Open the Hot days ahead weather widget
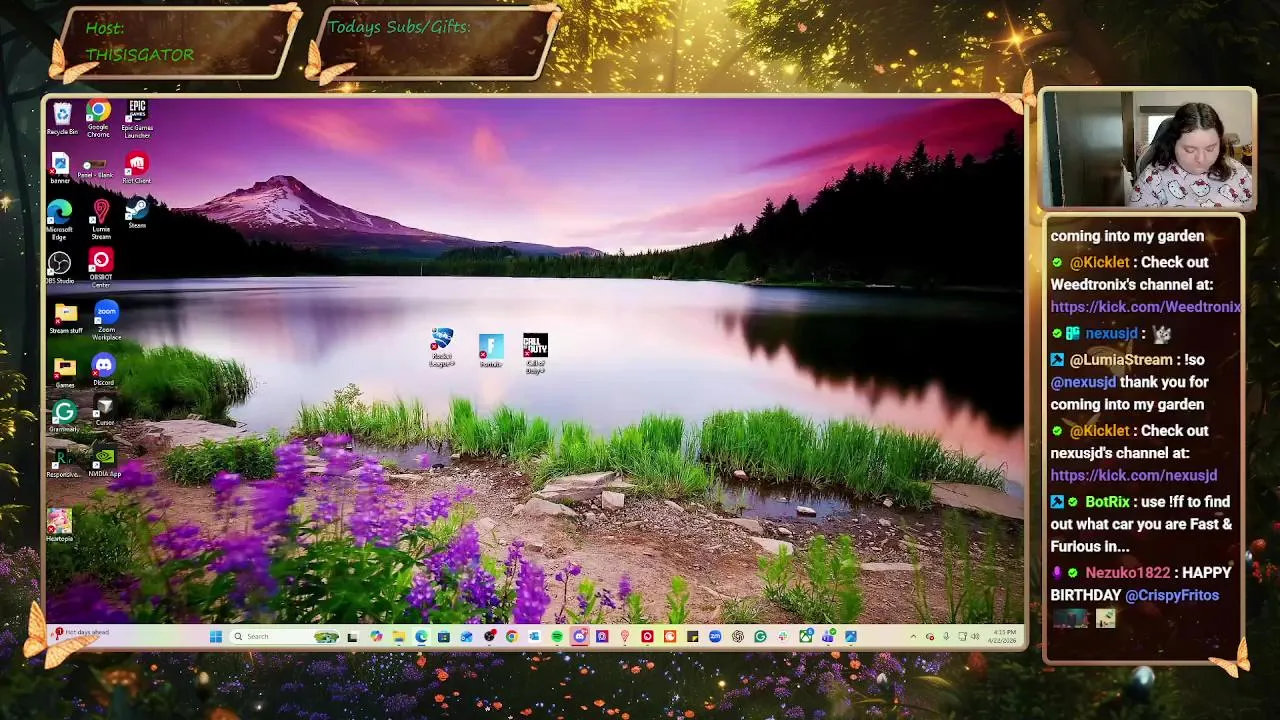Image resolution: width=1280 pixels, height=720 pixels. pyautogui.click(x=82, y=633)
